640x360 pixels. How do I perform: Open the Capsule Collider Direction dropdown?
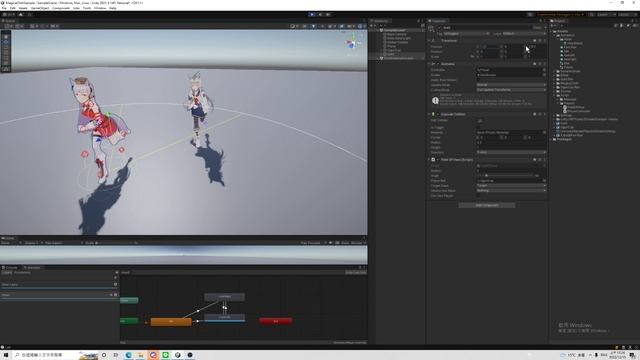511,152
